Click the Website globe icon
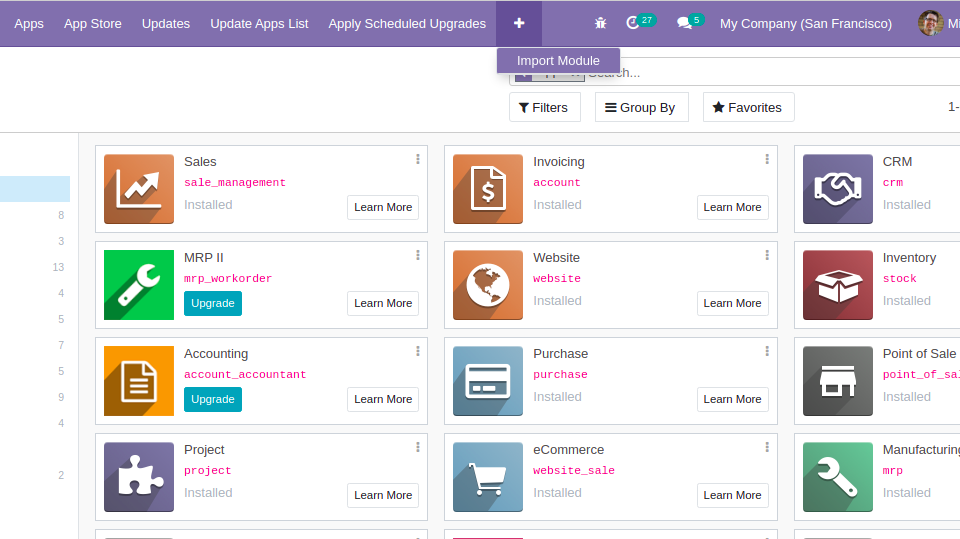 488,285
